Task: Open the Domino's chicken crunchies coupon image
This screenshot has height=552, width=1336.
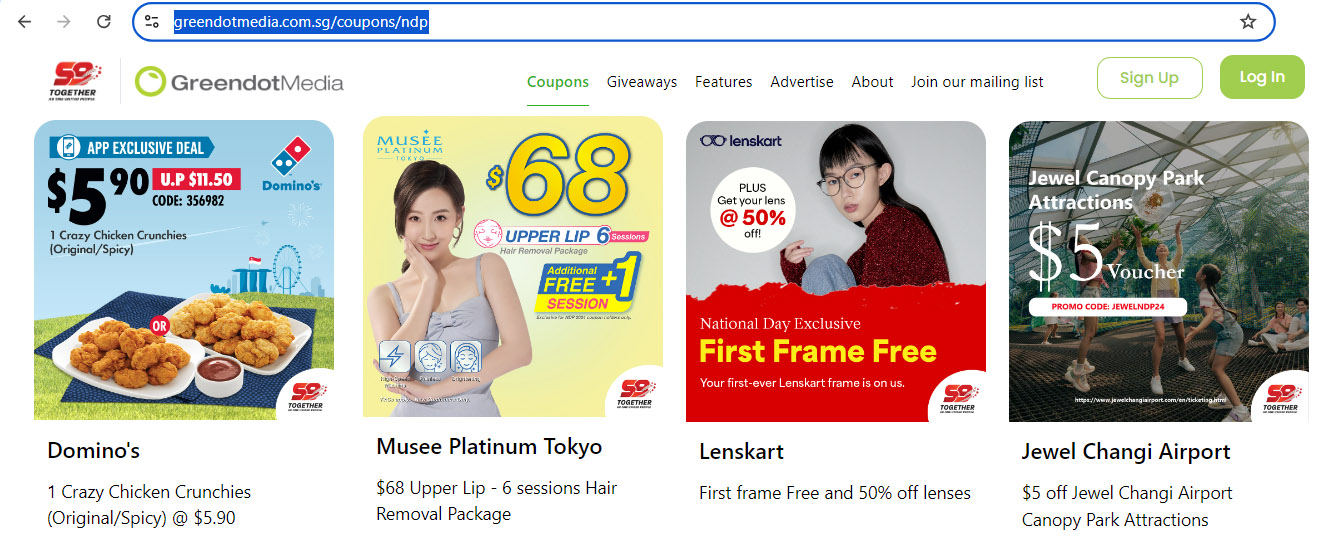Action: [x=184, y=270]
